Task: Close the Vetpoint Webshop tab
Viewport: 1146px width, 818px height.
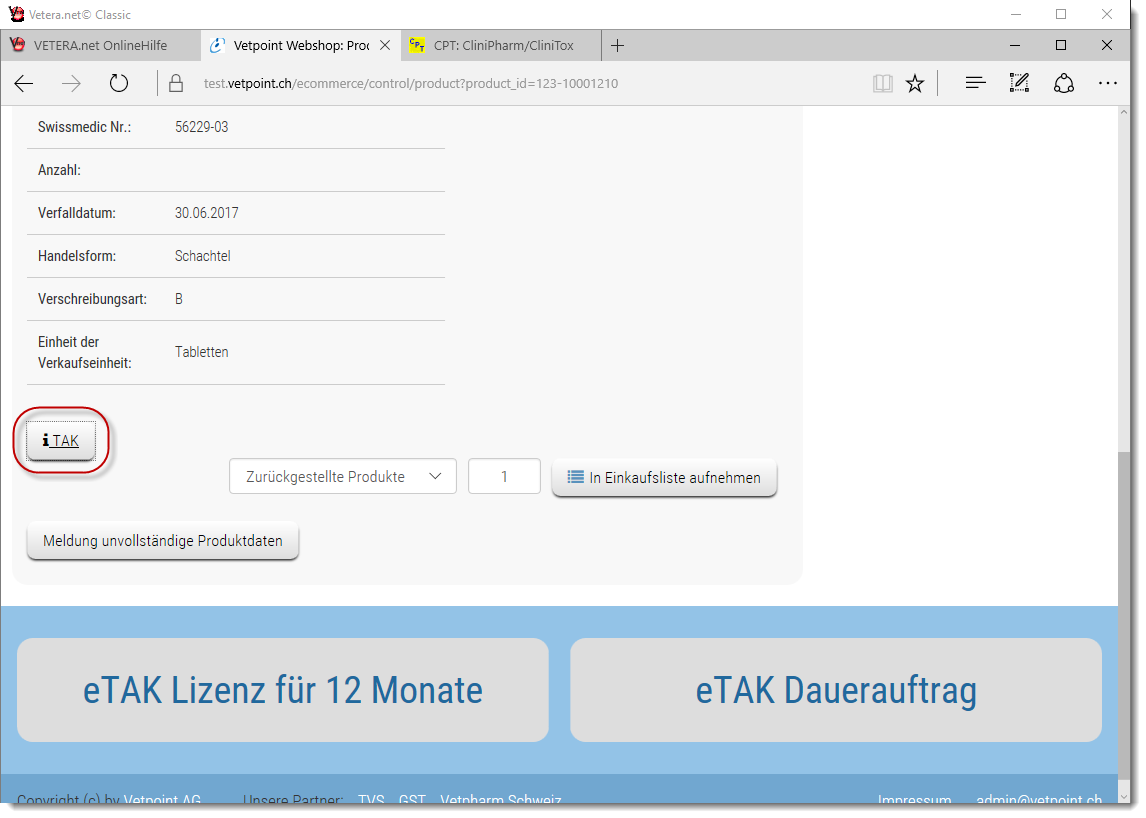Action: pos(385,45)
